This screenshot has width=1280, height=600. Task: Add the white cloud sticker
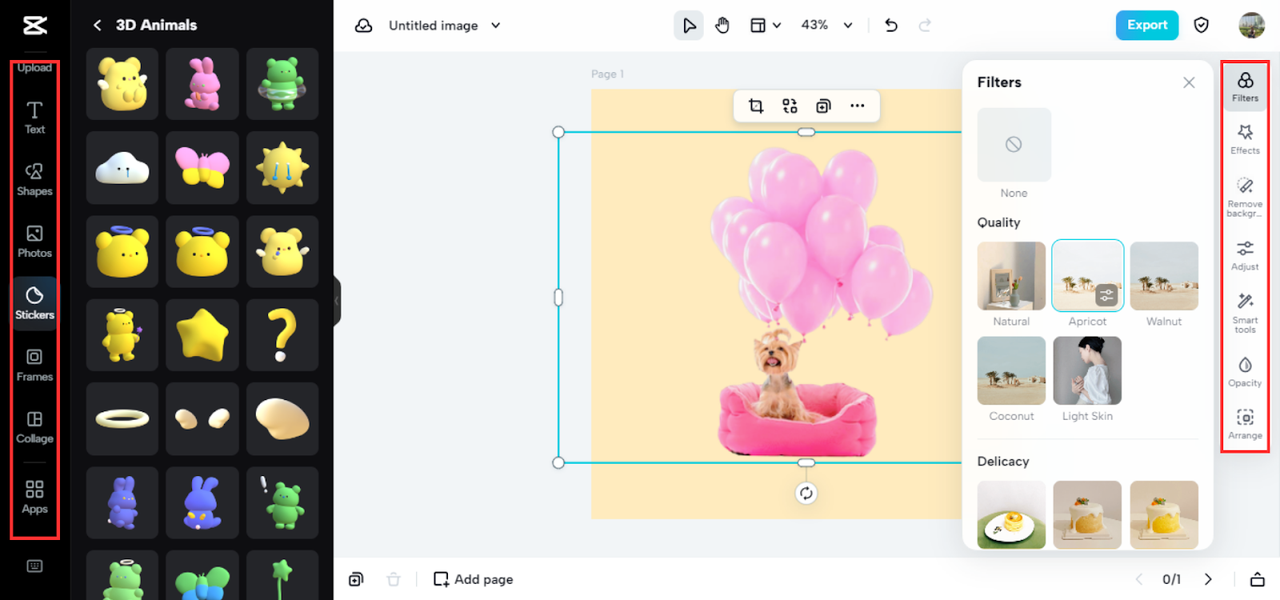pyautogui.click(x=122, y=169)
